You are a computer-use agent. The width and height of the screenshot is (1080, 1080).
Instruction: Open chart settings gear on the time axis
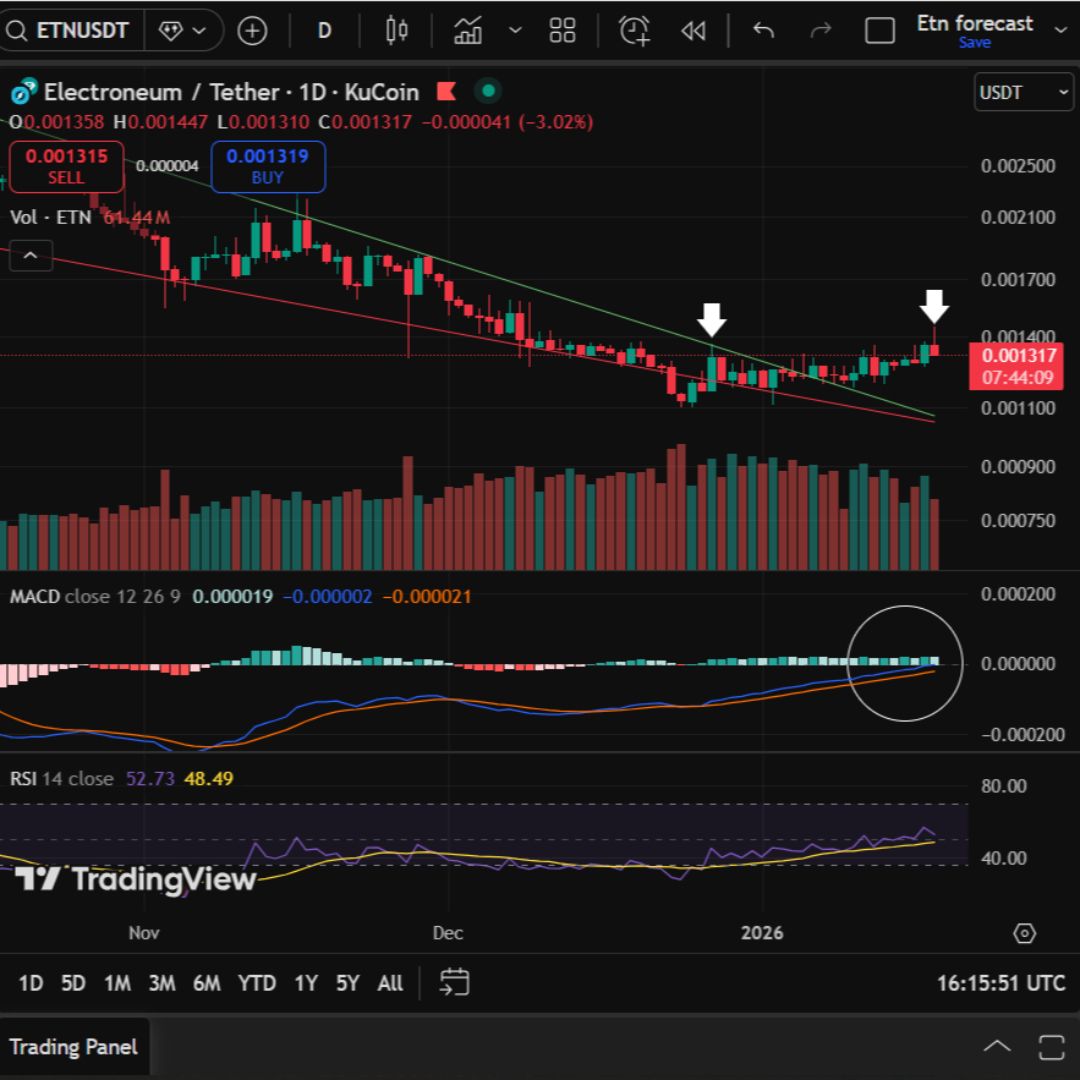tap(1024, 933)
